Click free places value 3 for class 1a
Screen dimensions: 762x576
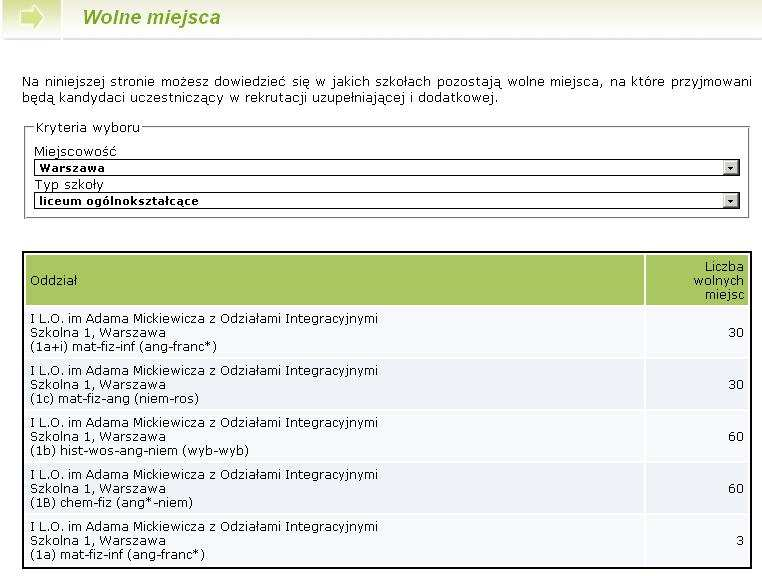coord(740,541)
